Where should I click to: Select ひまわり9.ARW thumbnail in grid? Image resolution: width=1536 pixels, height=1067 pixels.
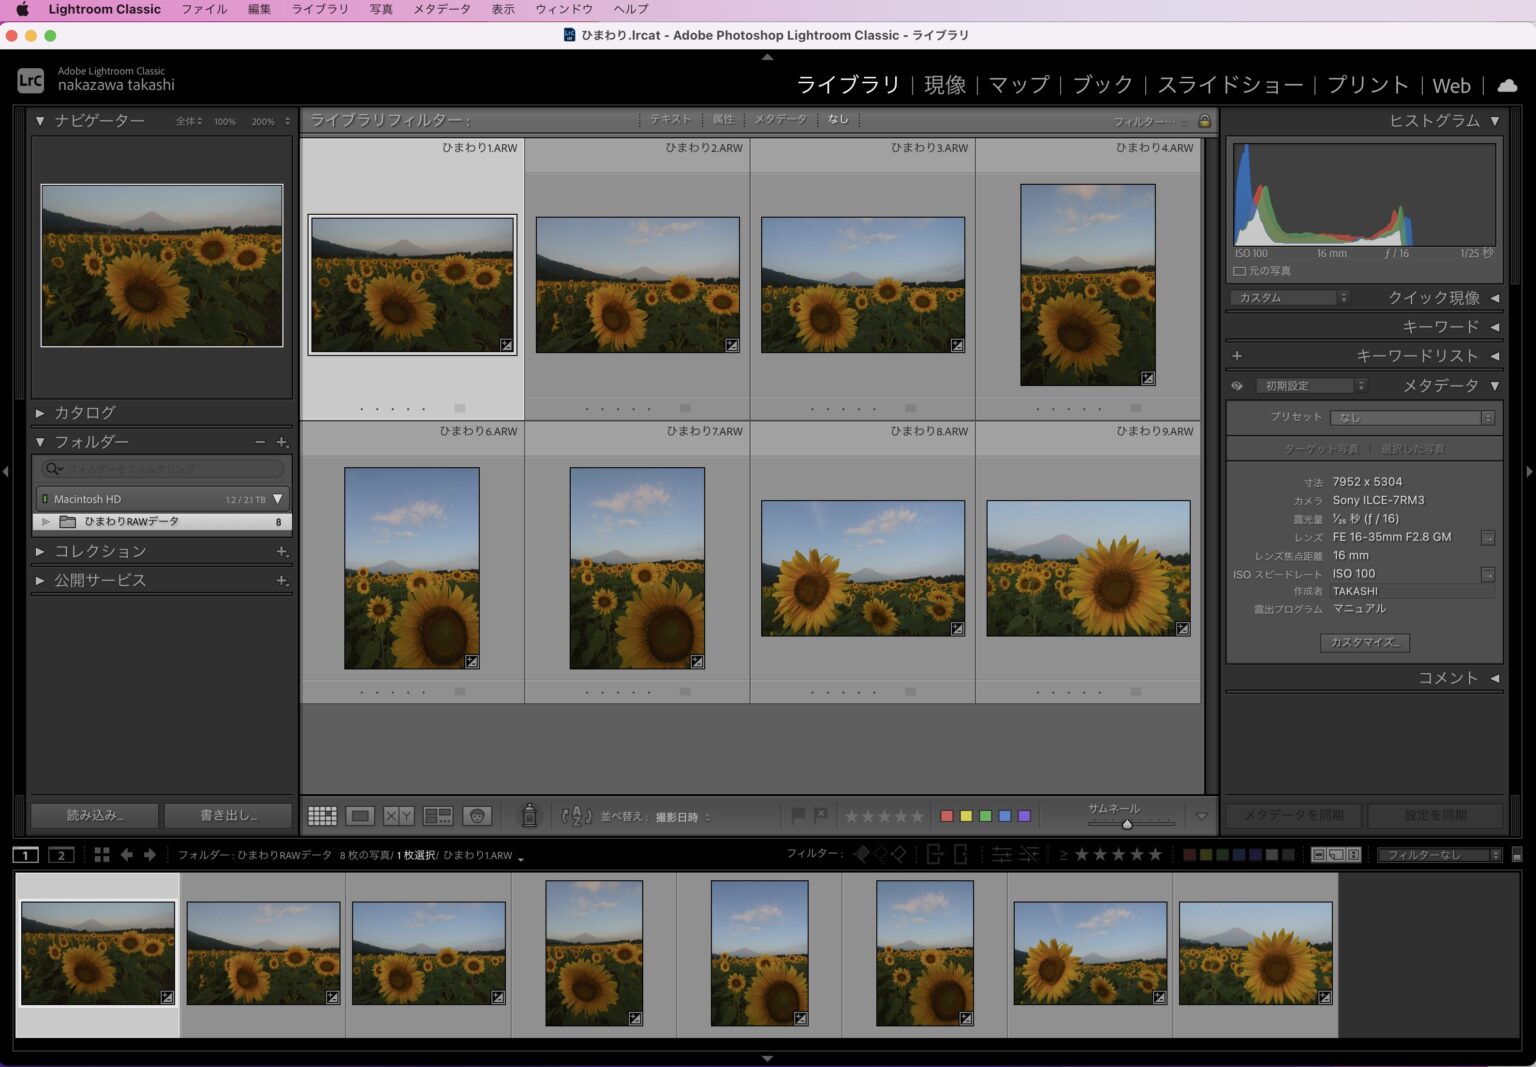1088,568
